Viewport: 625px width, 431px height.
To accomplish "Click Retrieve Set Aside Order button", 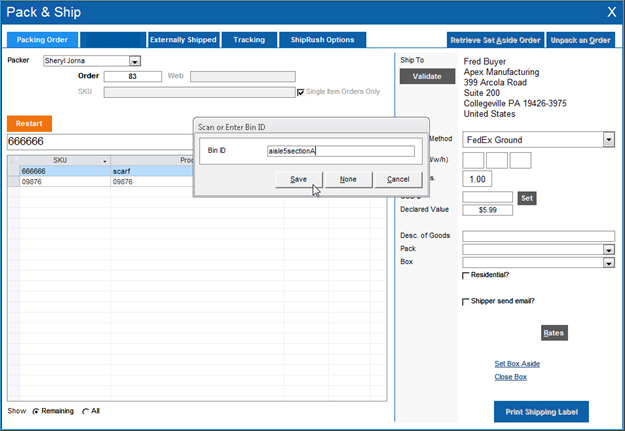I will point(494,40).
